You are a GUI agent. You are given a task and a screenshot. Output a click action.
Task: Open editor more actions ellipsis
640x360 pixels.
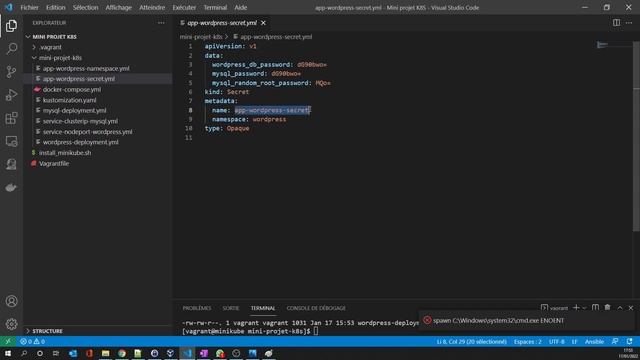pos(629,23)
